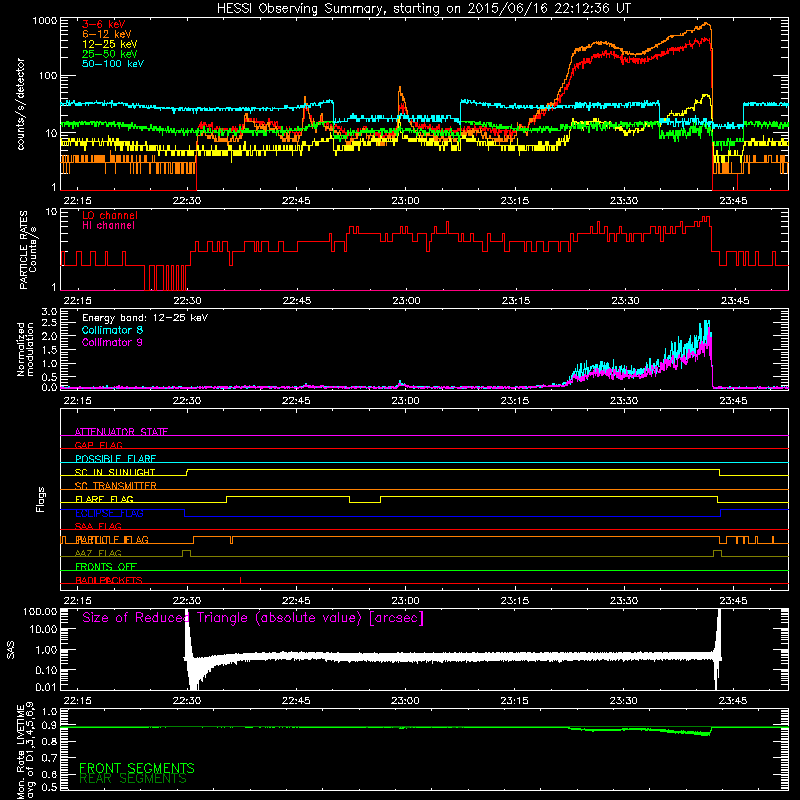Select the '6-12 keV' orange legend label
The width and height of the screenshot is (800, 800).
point(106,34)
